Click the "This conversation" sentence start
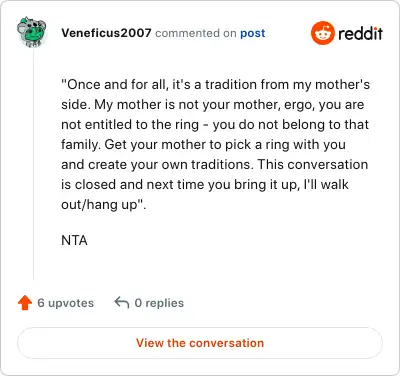Image resolution: width=400 pixels, height=376 pixels. (313, 165)
